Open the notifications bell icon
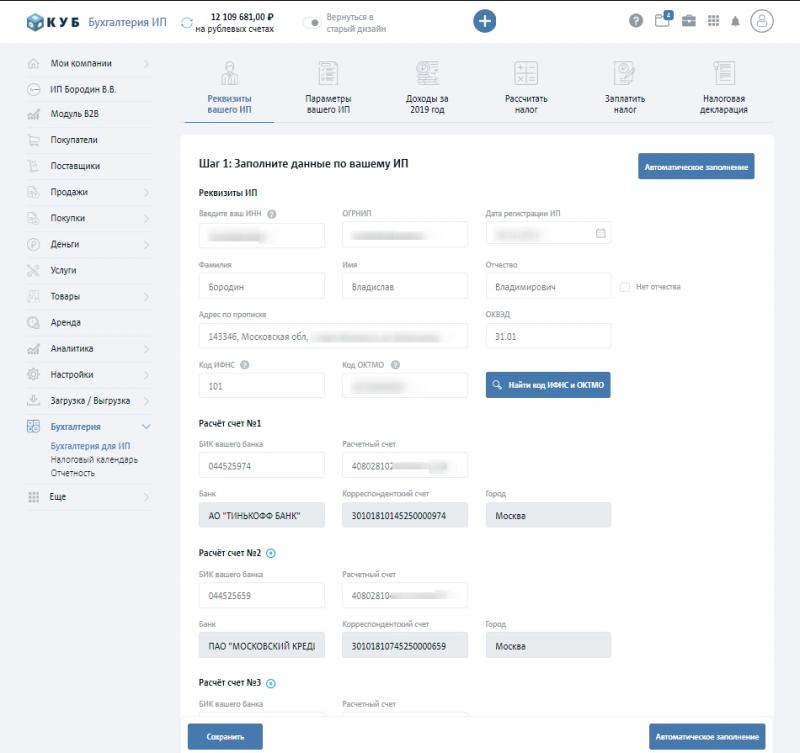This screenshot has height=753, width=800. [735, 21]
